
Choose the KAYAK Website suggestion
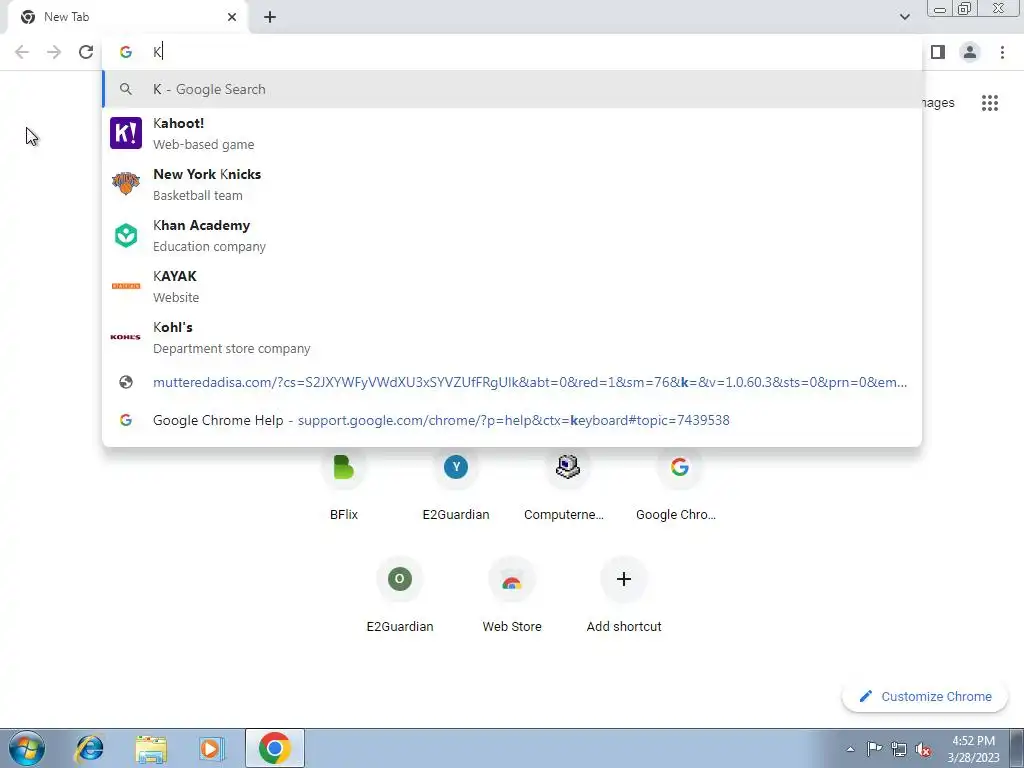pyautogui.click(x=512, y=286)
